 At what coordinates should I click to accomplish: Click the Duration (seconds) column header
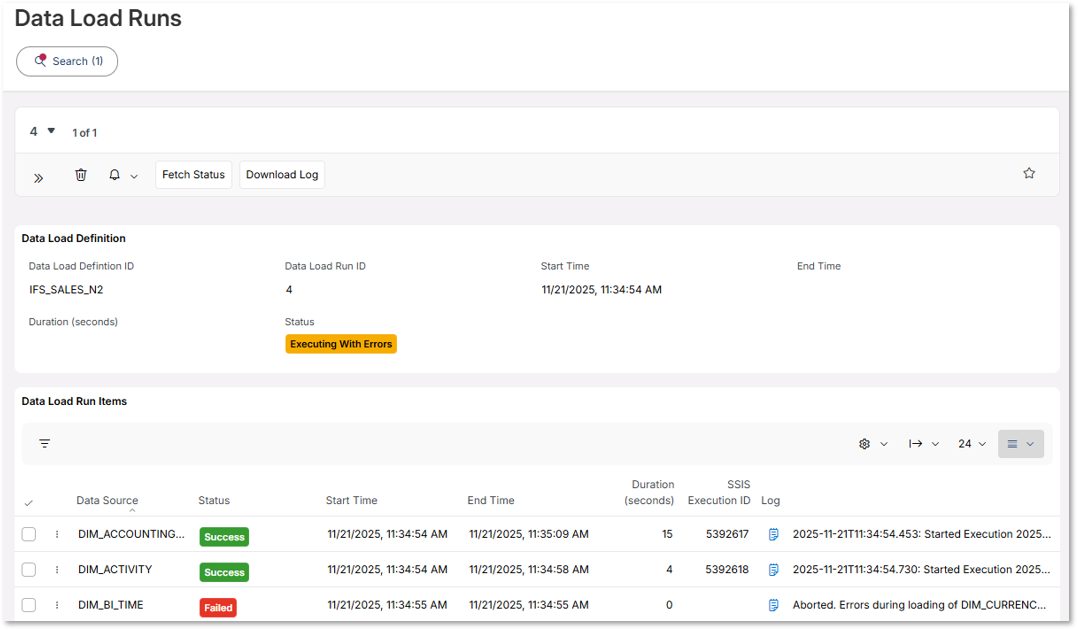click(x=649, y=492)
